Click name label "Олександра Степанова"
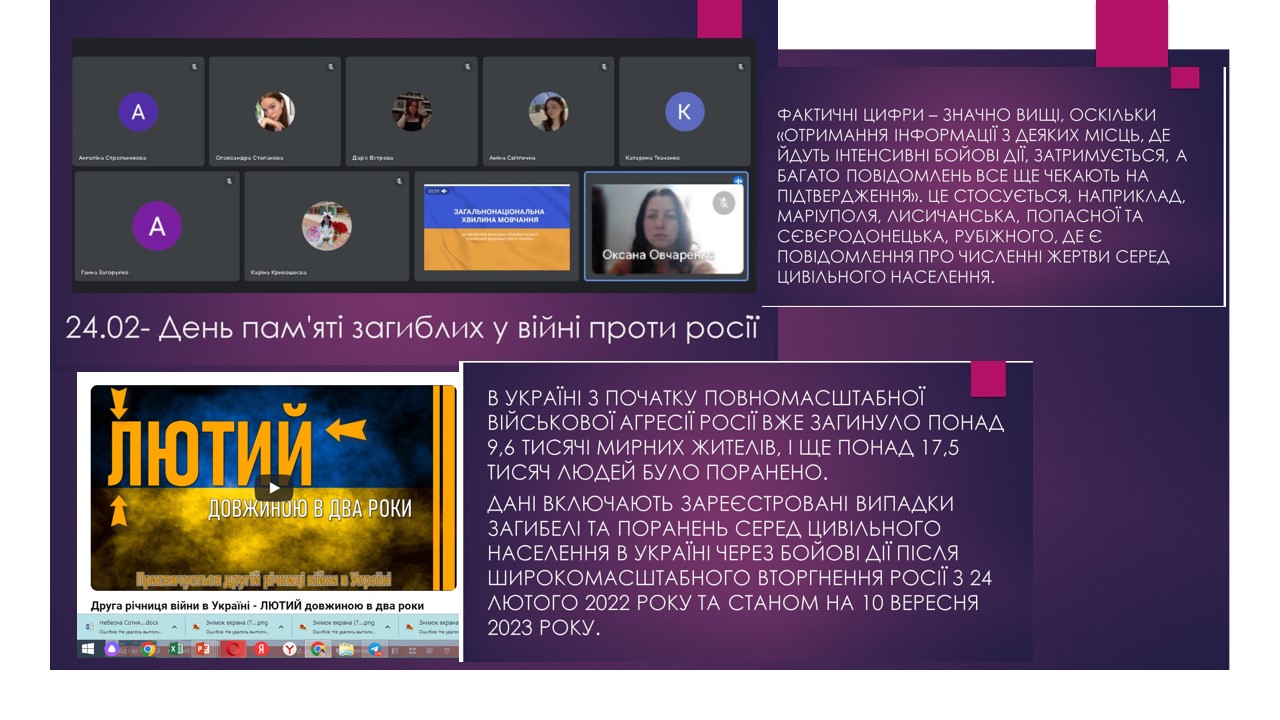 249,158
